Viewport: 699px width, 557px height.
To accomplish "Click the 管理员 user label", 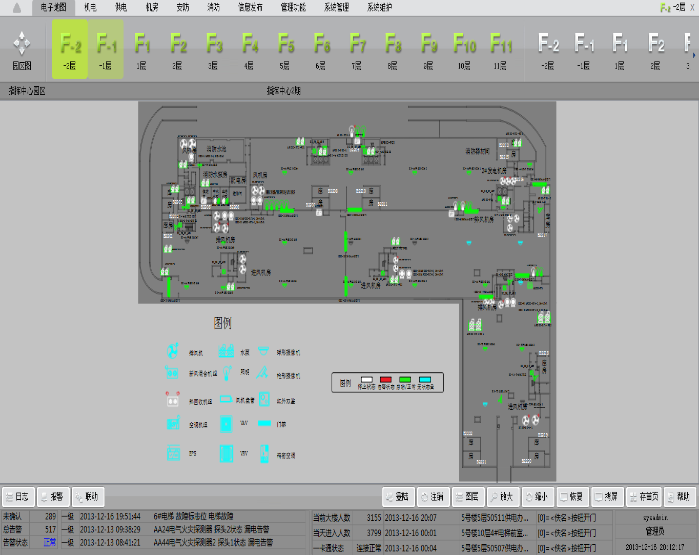I will point(654,531).
